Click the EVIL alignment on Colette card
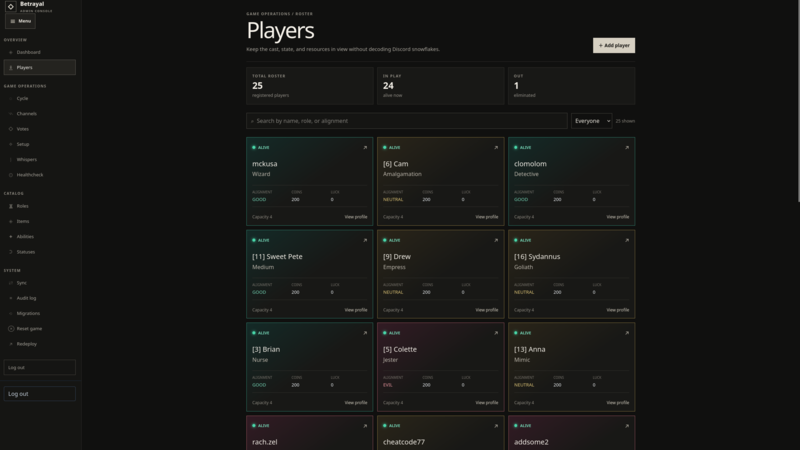The height and width of the screenshot is (450, 800). coord(388,385)
